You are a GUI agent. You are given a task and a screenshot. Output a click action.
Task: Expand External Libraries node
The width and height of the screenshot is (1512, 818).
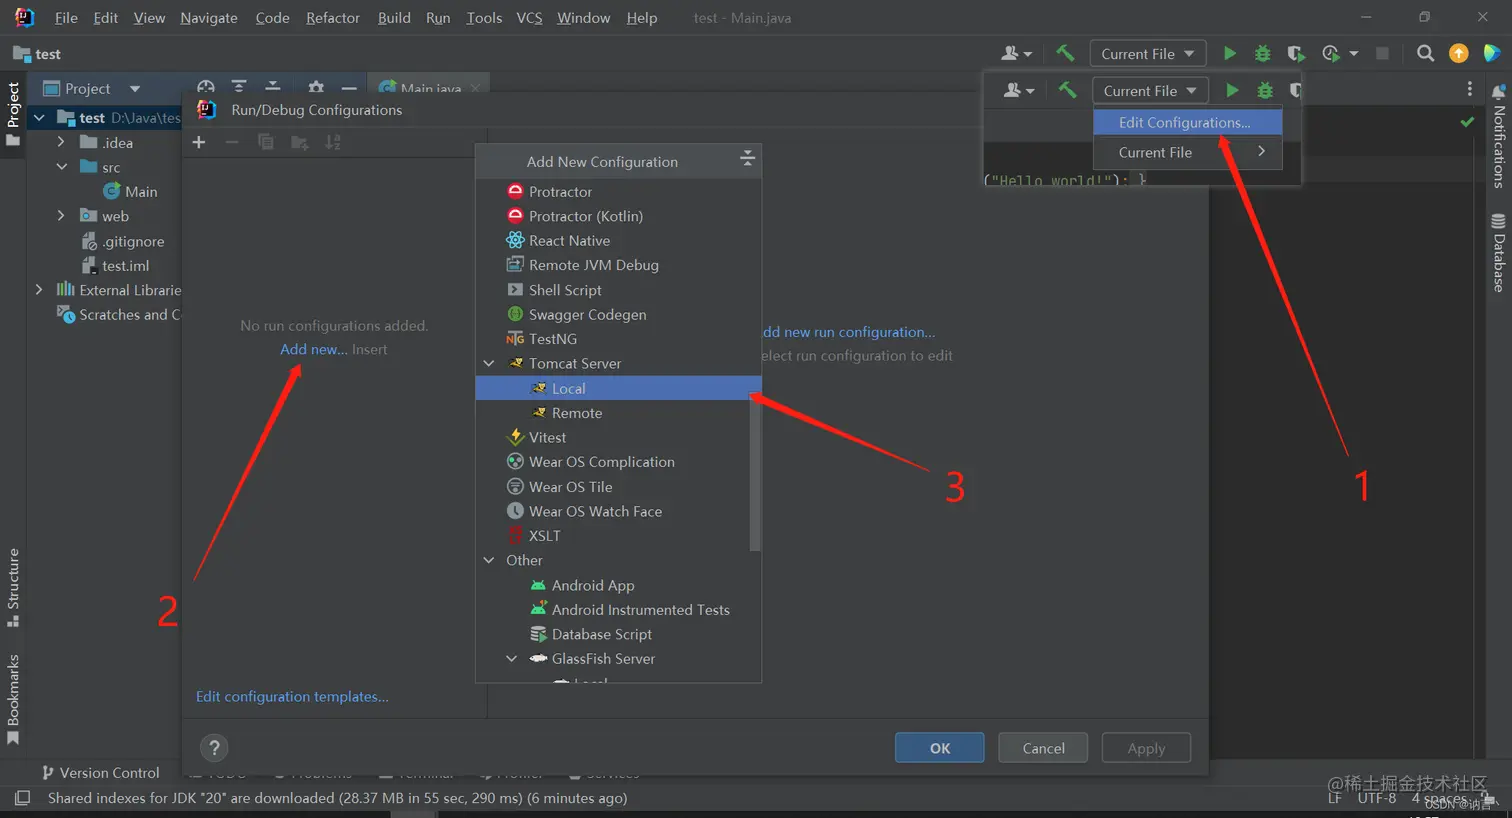(39, 290)
